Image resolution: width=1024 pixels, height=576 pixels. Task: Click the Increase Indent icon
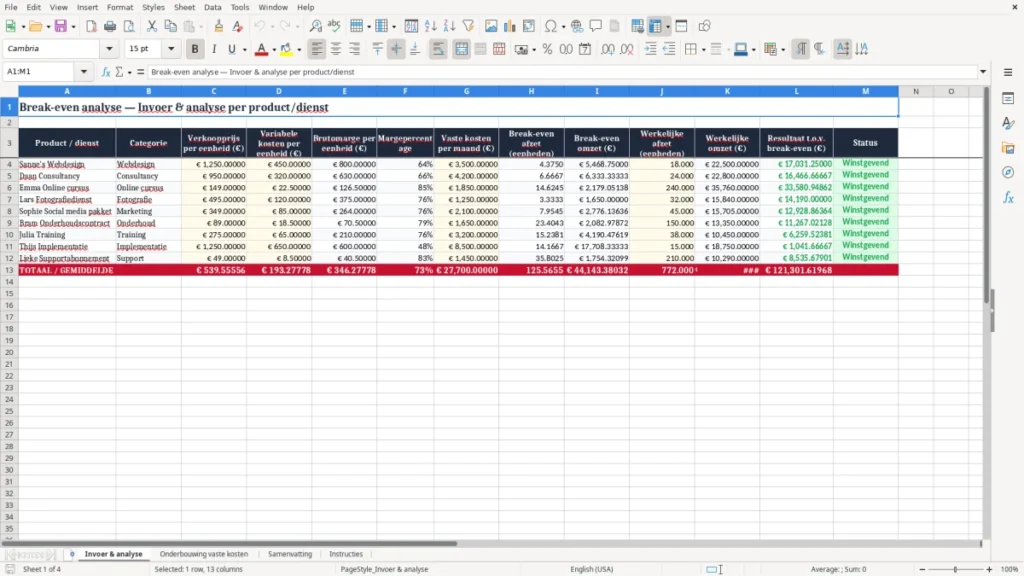click(650, 49)
